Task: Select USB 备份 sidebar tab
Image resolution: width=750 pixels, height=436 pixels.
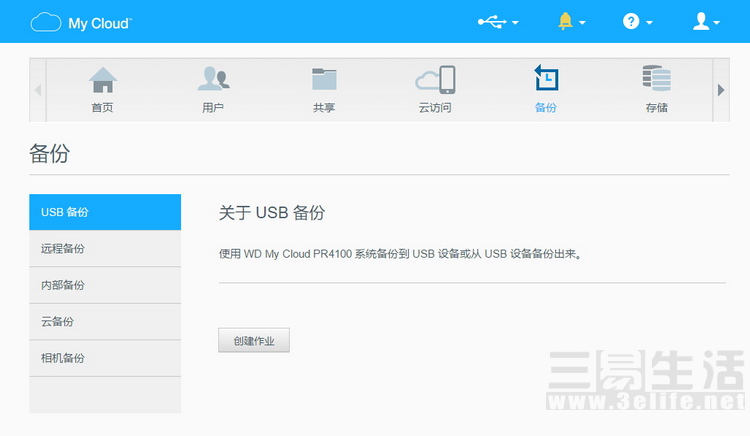Action: 105,212
